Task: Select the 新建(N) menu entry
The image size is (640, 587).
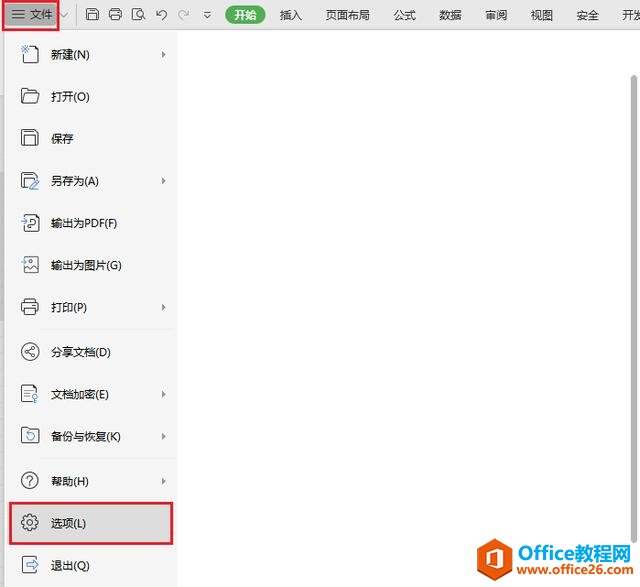Action: pos(91,54)
